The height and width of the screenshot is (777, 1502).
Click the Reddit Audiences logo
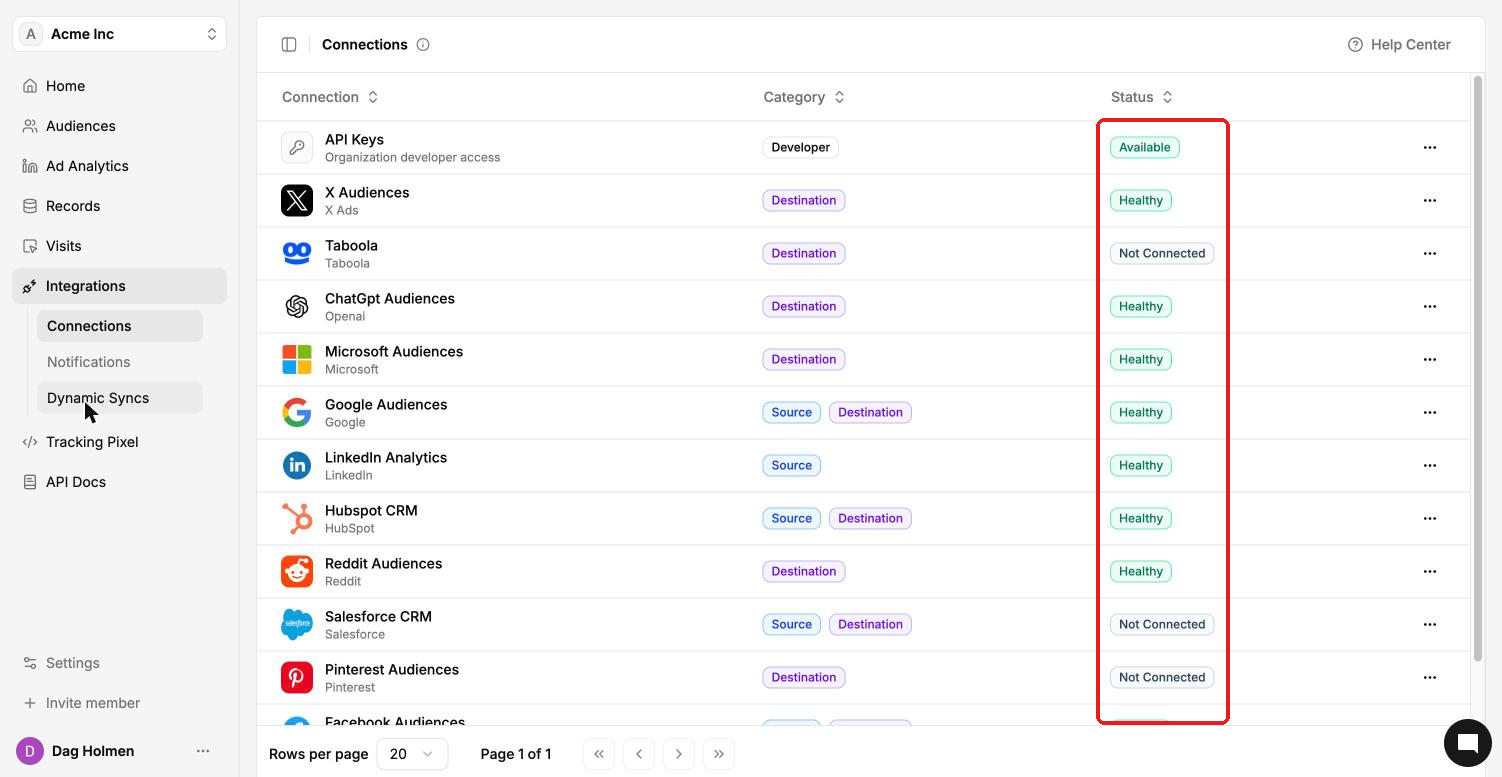tap(297, 572)
